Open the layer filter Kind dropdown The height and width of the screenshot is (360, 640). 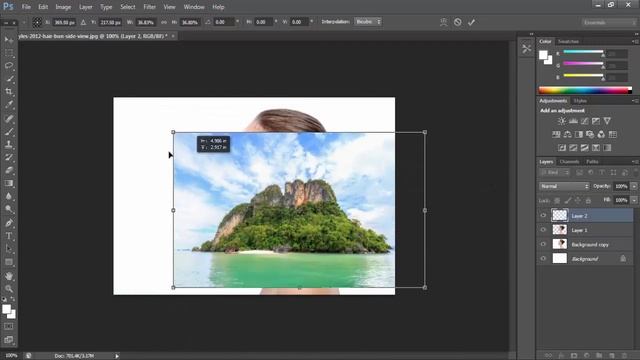pyautogui.click(x=555, y=173)
